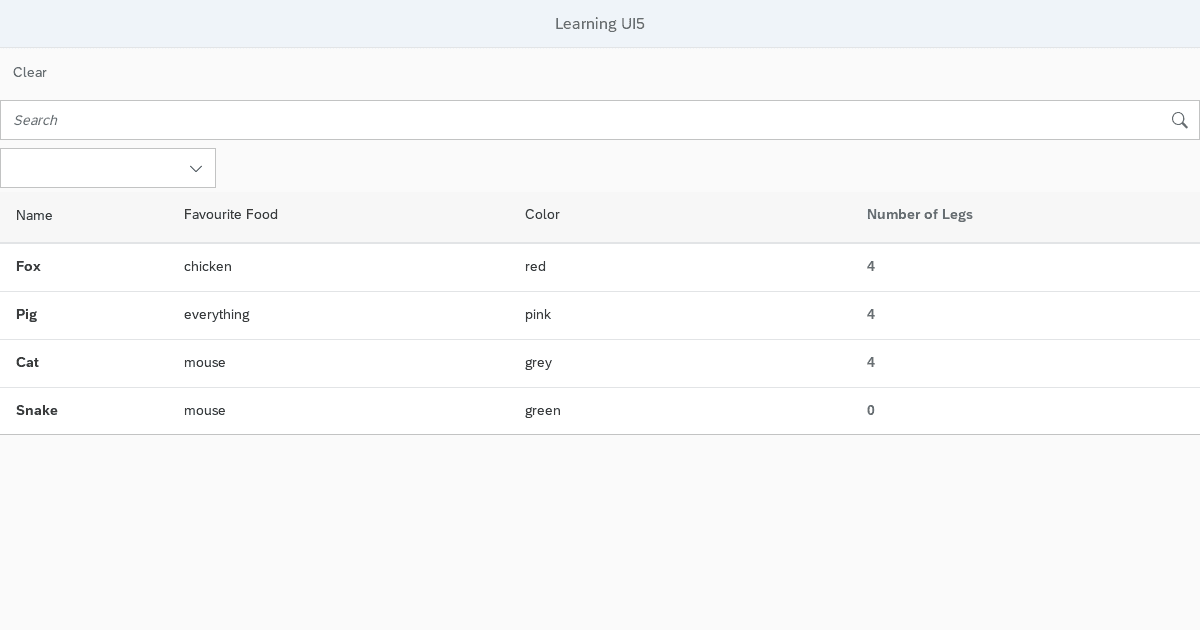Image resolution: width=1200 pixels, height=630 pixels.
Task: Sort by the Number of Legs column header
Action: click(x=919, y=214)
